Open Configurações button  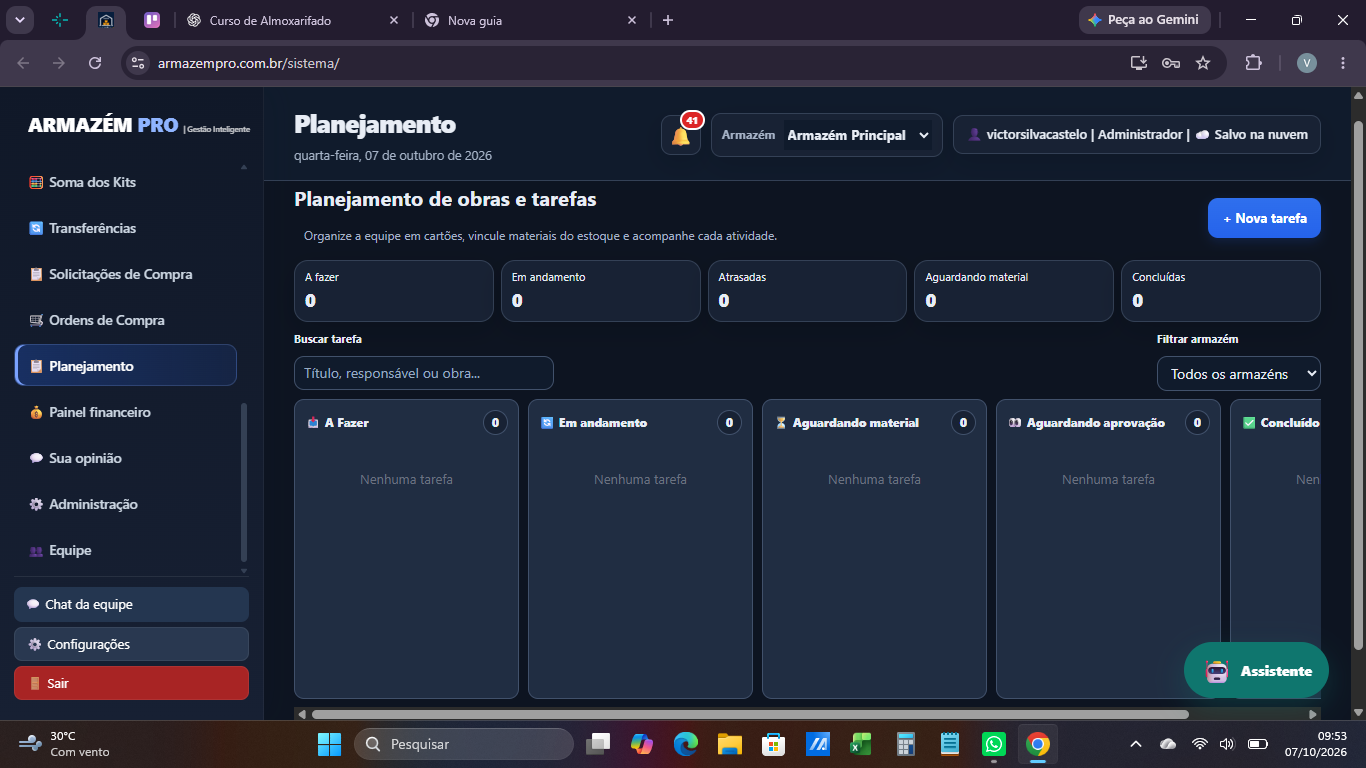131,644
